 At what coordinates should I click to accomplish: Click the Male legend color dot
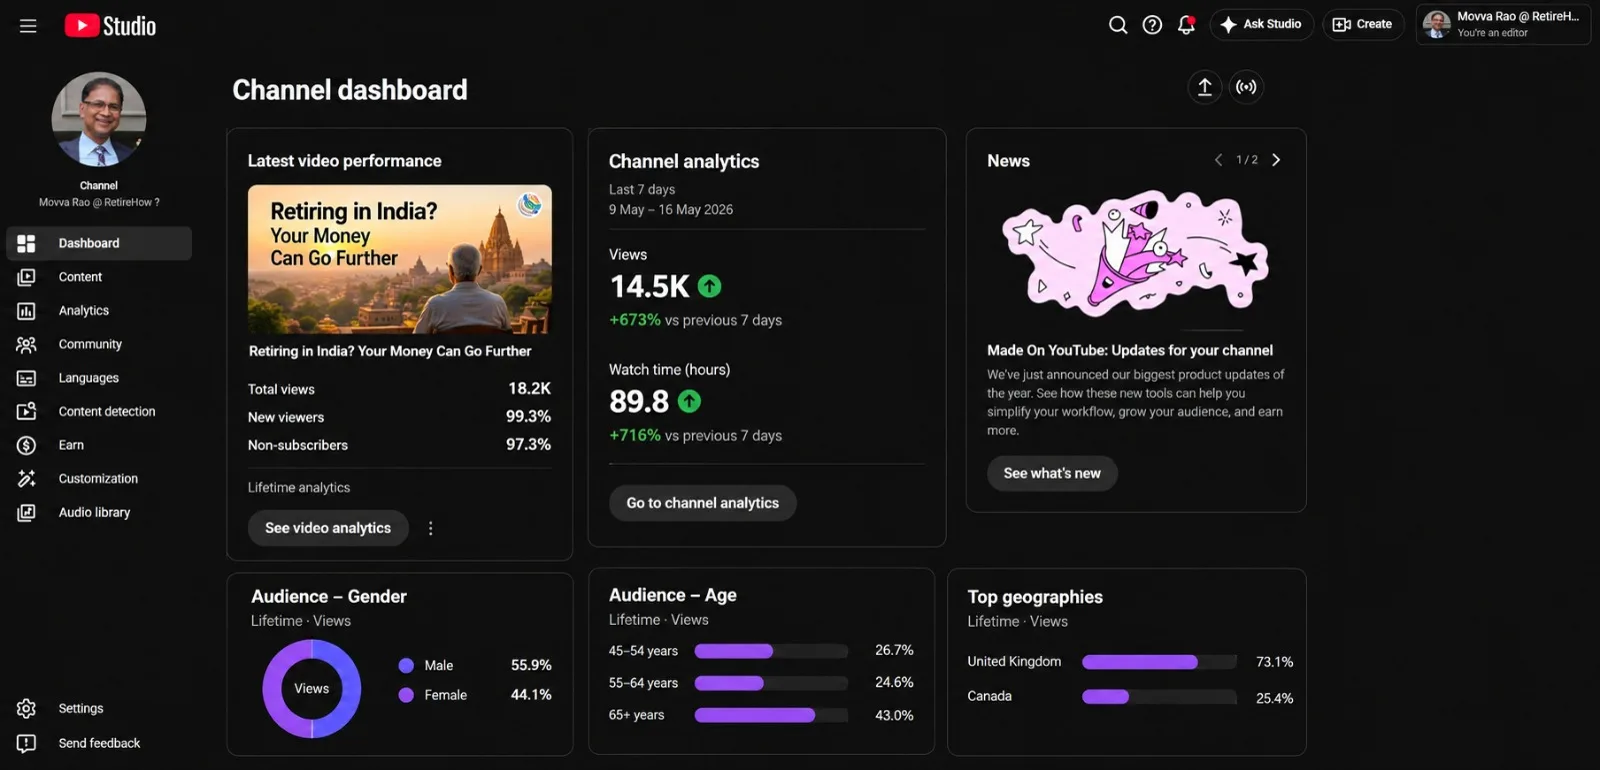(x=406, y=665)
